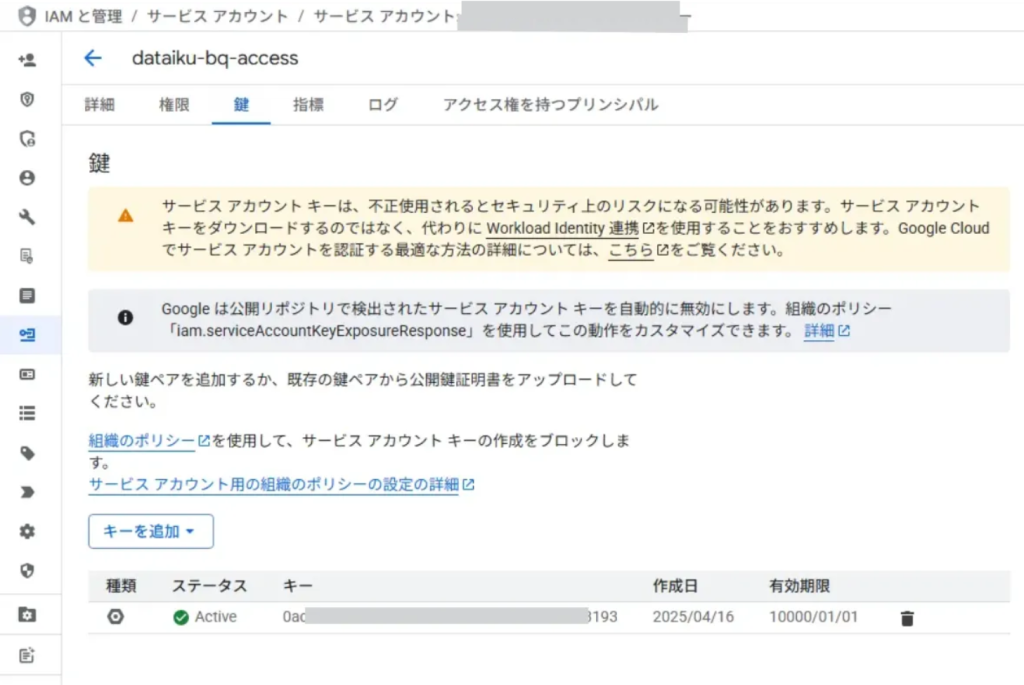Click the shield icon at sidebar top
This screenshot has height=685, width=1024.
pos(27,99)
